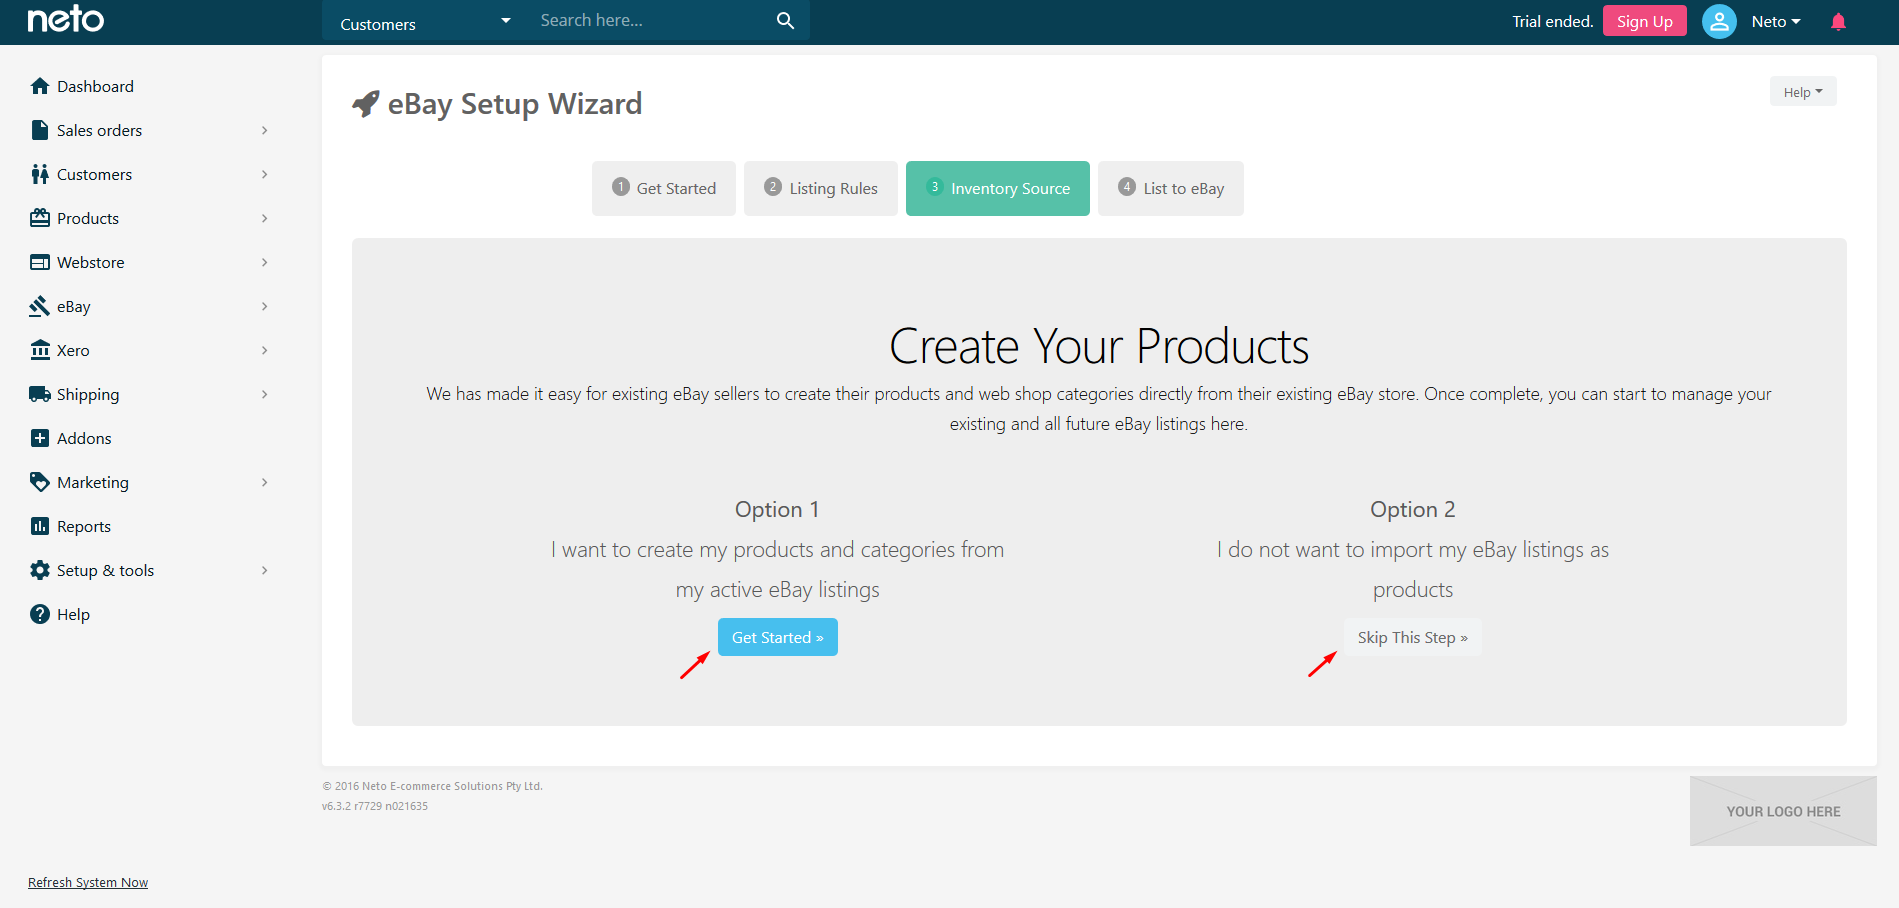Click the Refresh System Now link
Viewport: 1899px width, 908px height.
[88, 882]
